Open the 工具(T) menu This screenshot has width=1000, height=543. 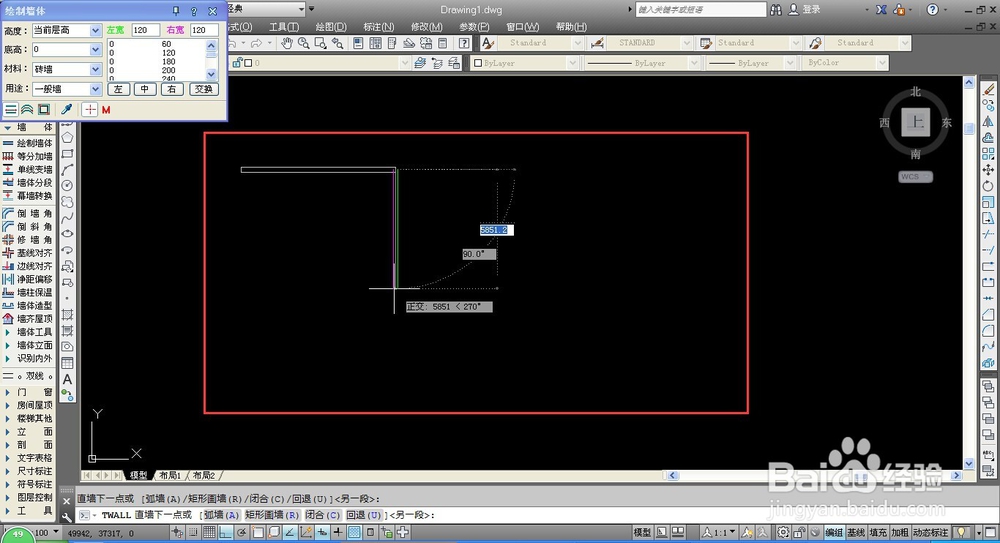(x=283, y=27)
